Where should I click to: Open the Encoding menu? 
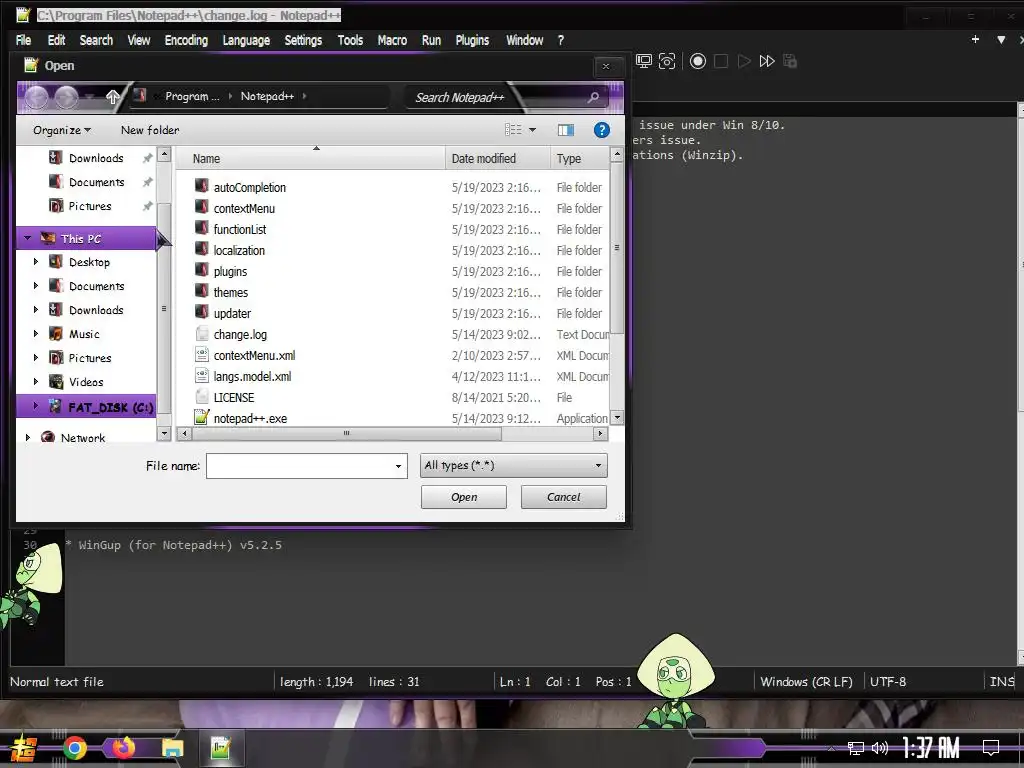(186, 40)
